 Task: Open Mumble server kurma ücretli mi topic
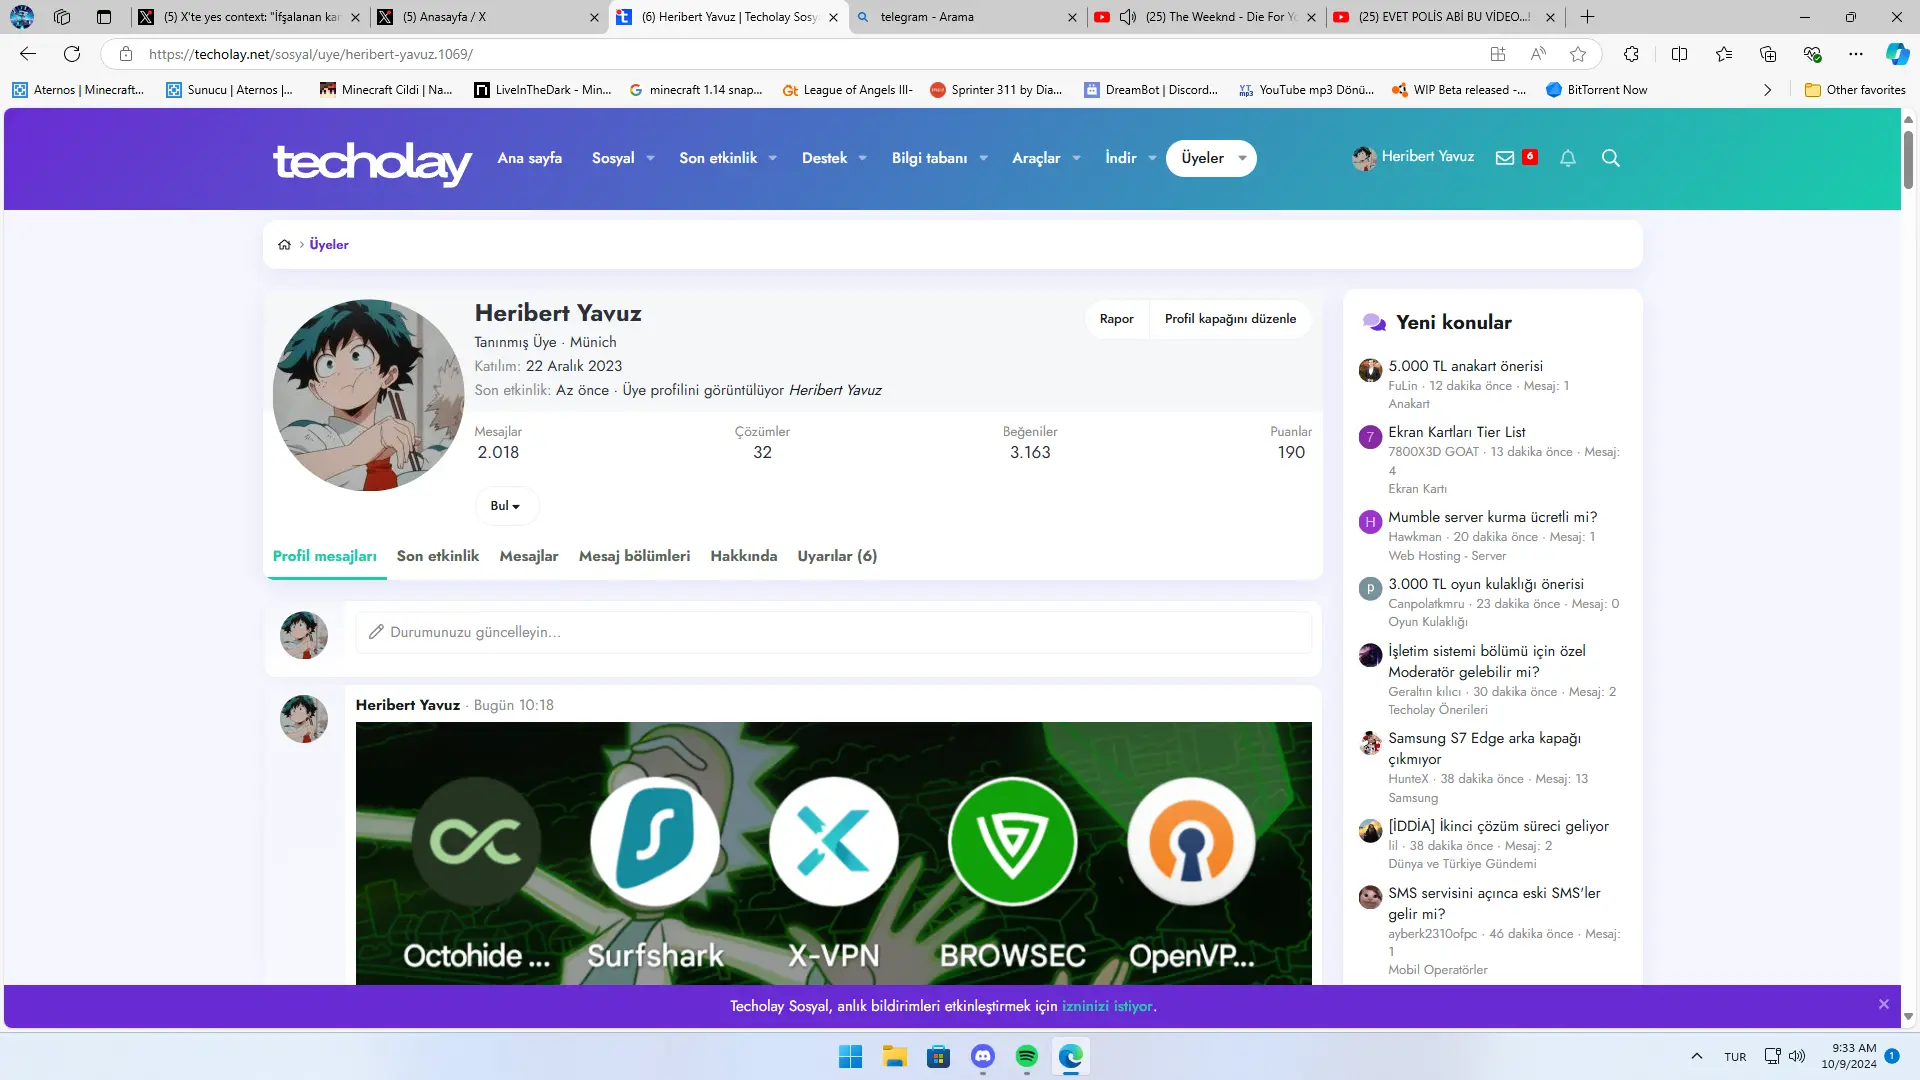(x=1492, y=517)
